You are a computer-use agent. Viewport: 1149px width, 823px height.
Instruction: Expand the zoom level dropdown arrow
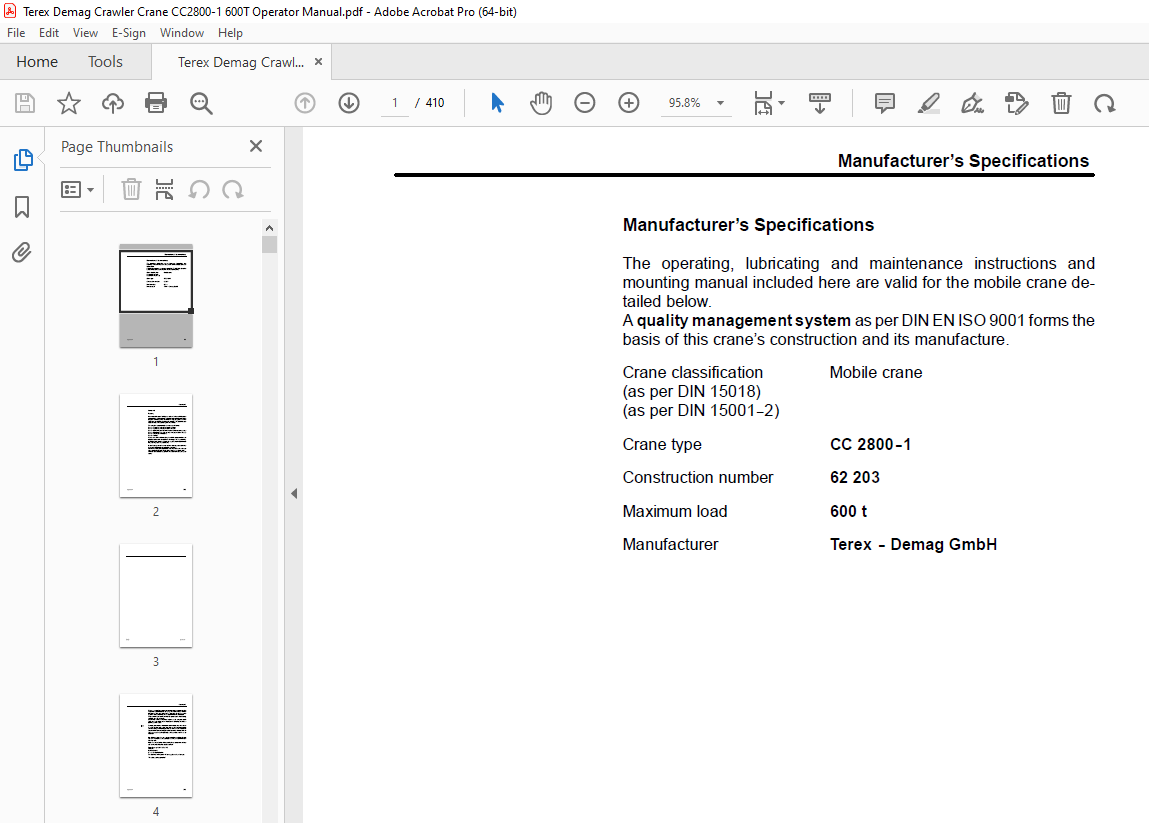[x=720, y=103]
